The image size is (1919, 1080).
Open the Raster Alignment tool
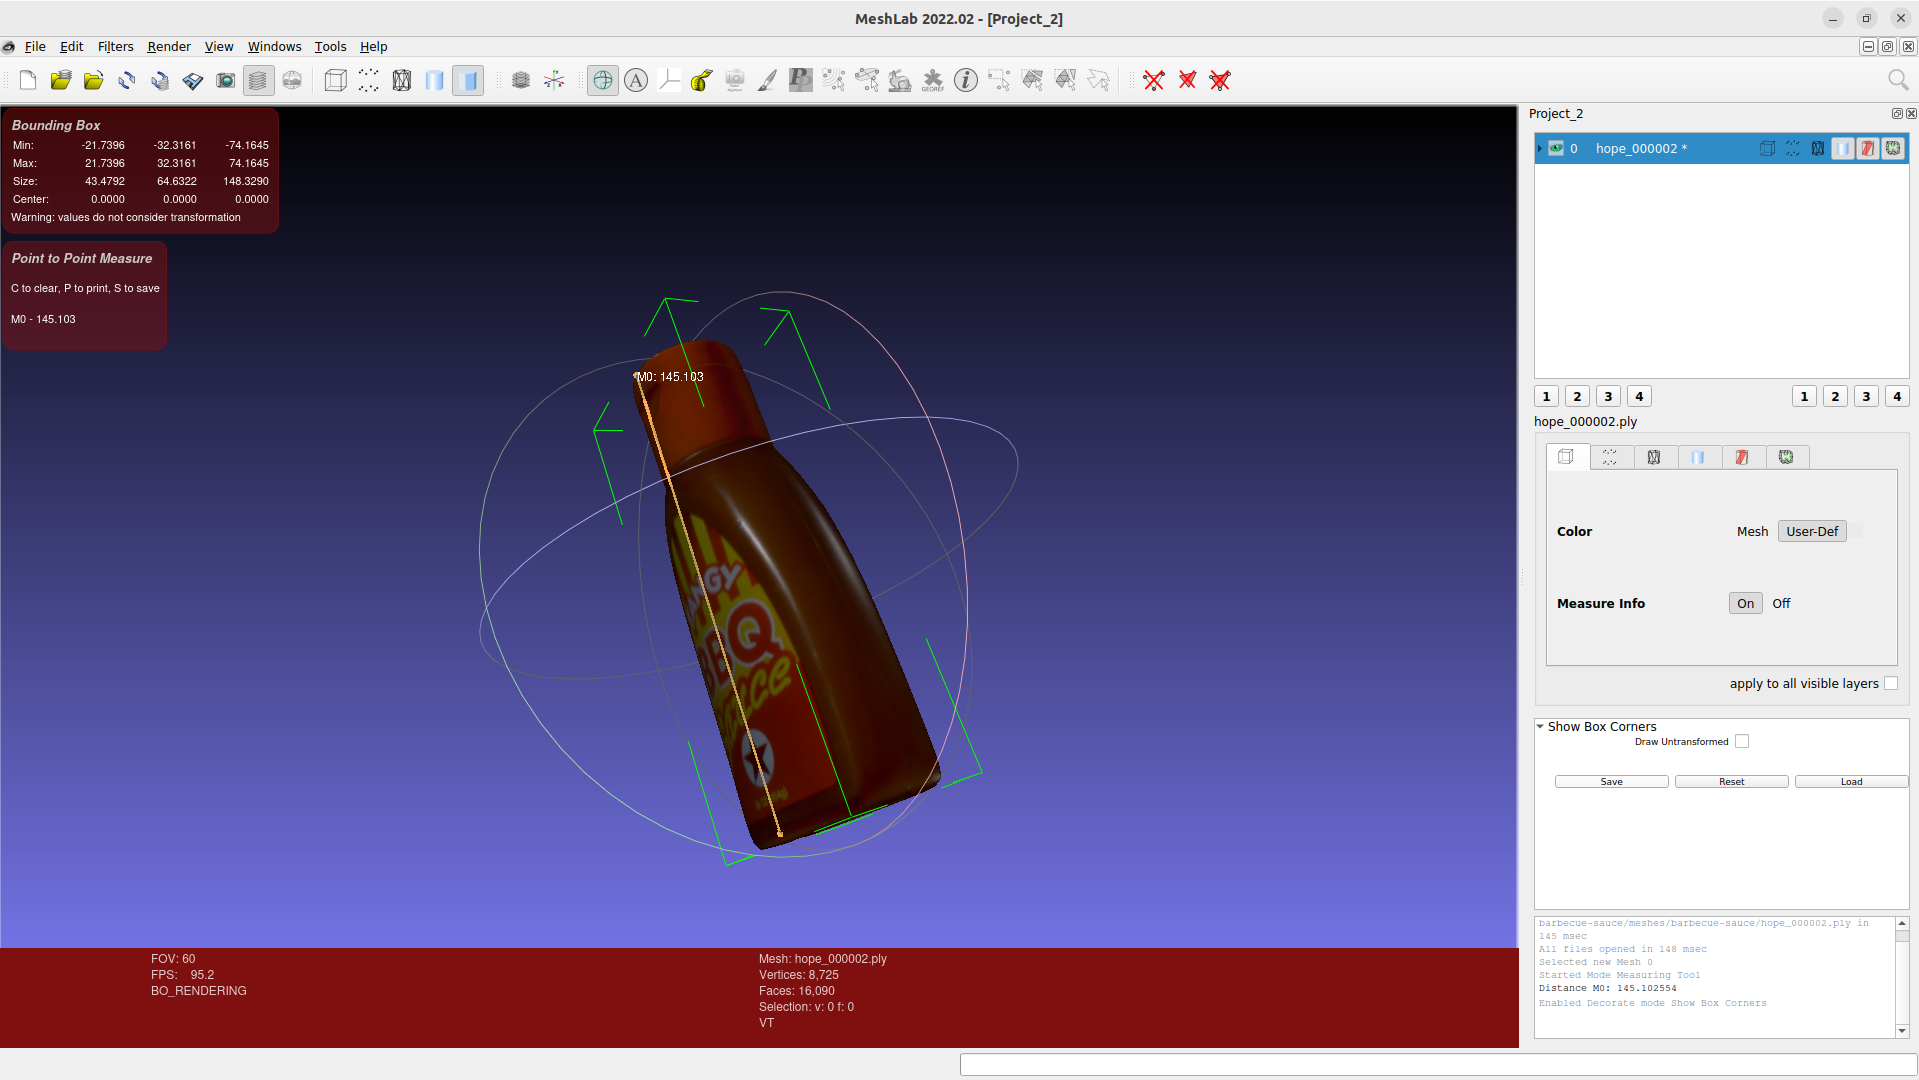click(735, 80)
